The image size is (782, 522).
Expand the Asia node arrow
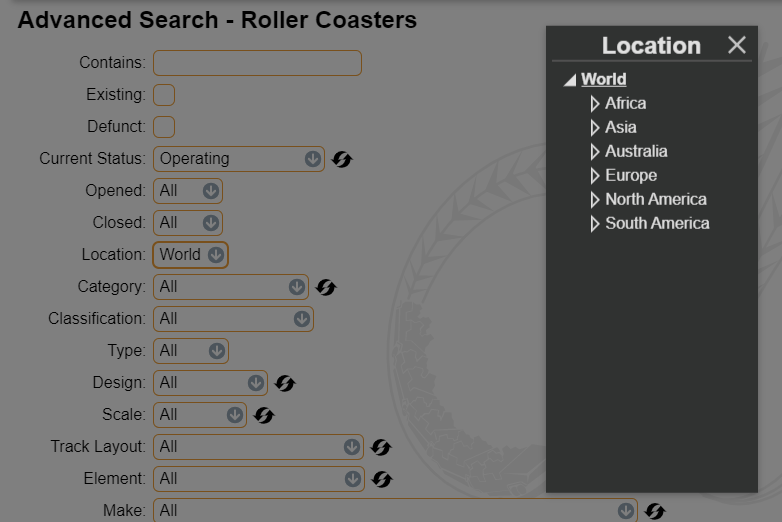(x=594, y=128)
